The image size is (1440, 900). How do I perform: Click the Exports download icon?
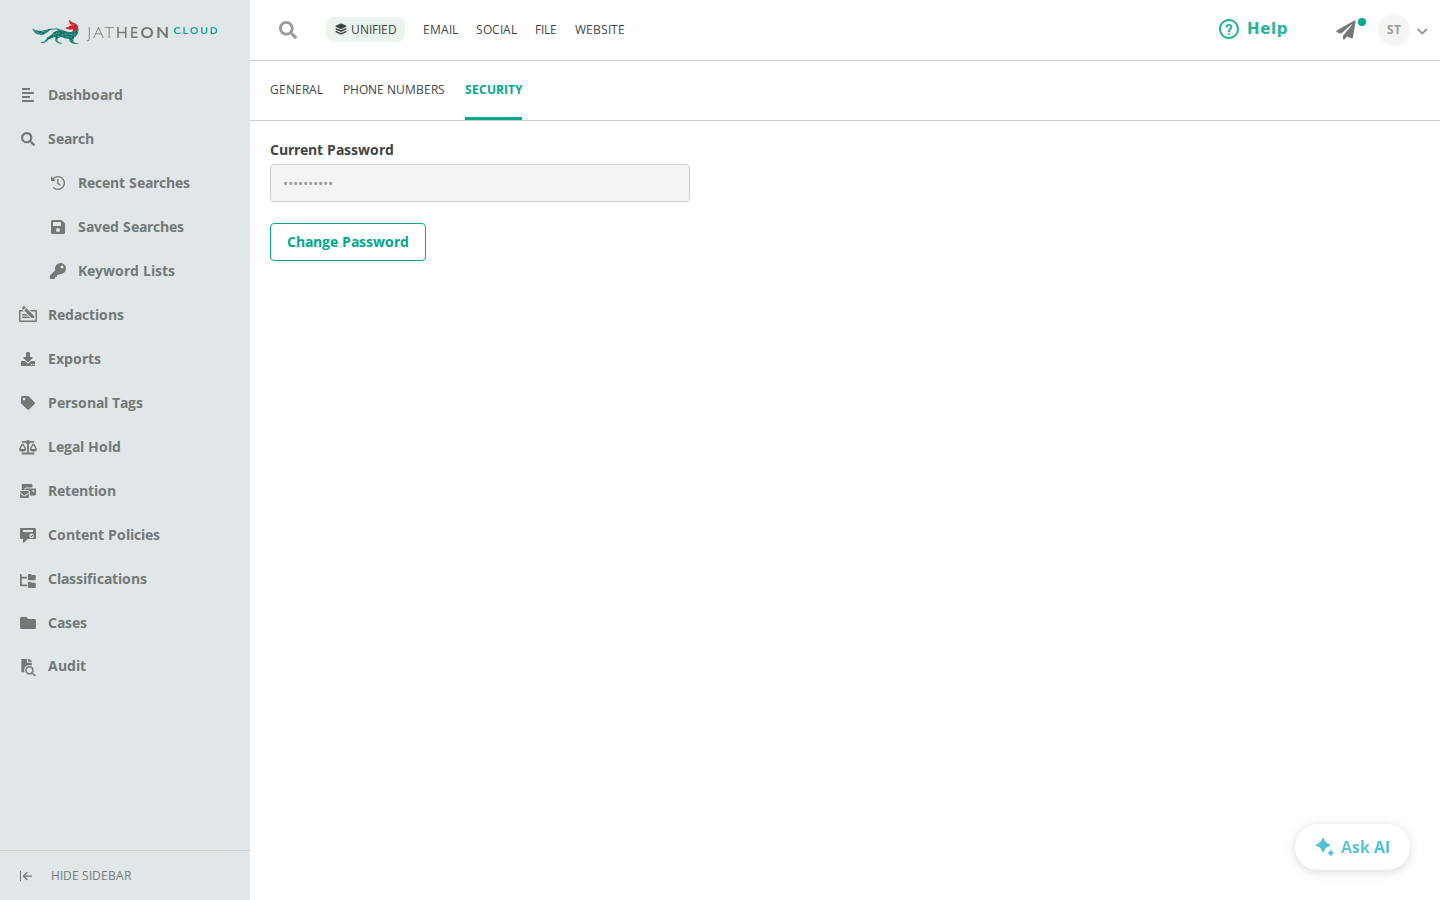point(28,359)
